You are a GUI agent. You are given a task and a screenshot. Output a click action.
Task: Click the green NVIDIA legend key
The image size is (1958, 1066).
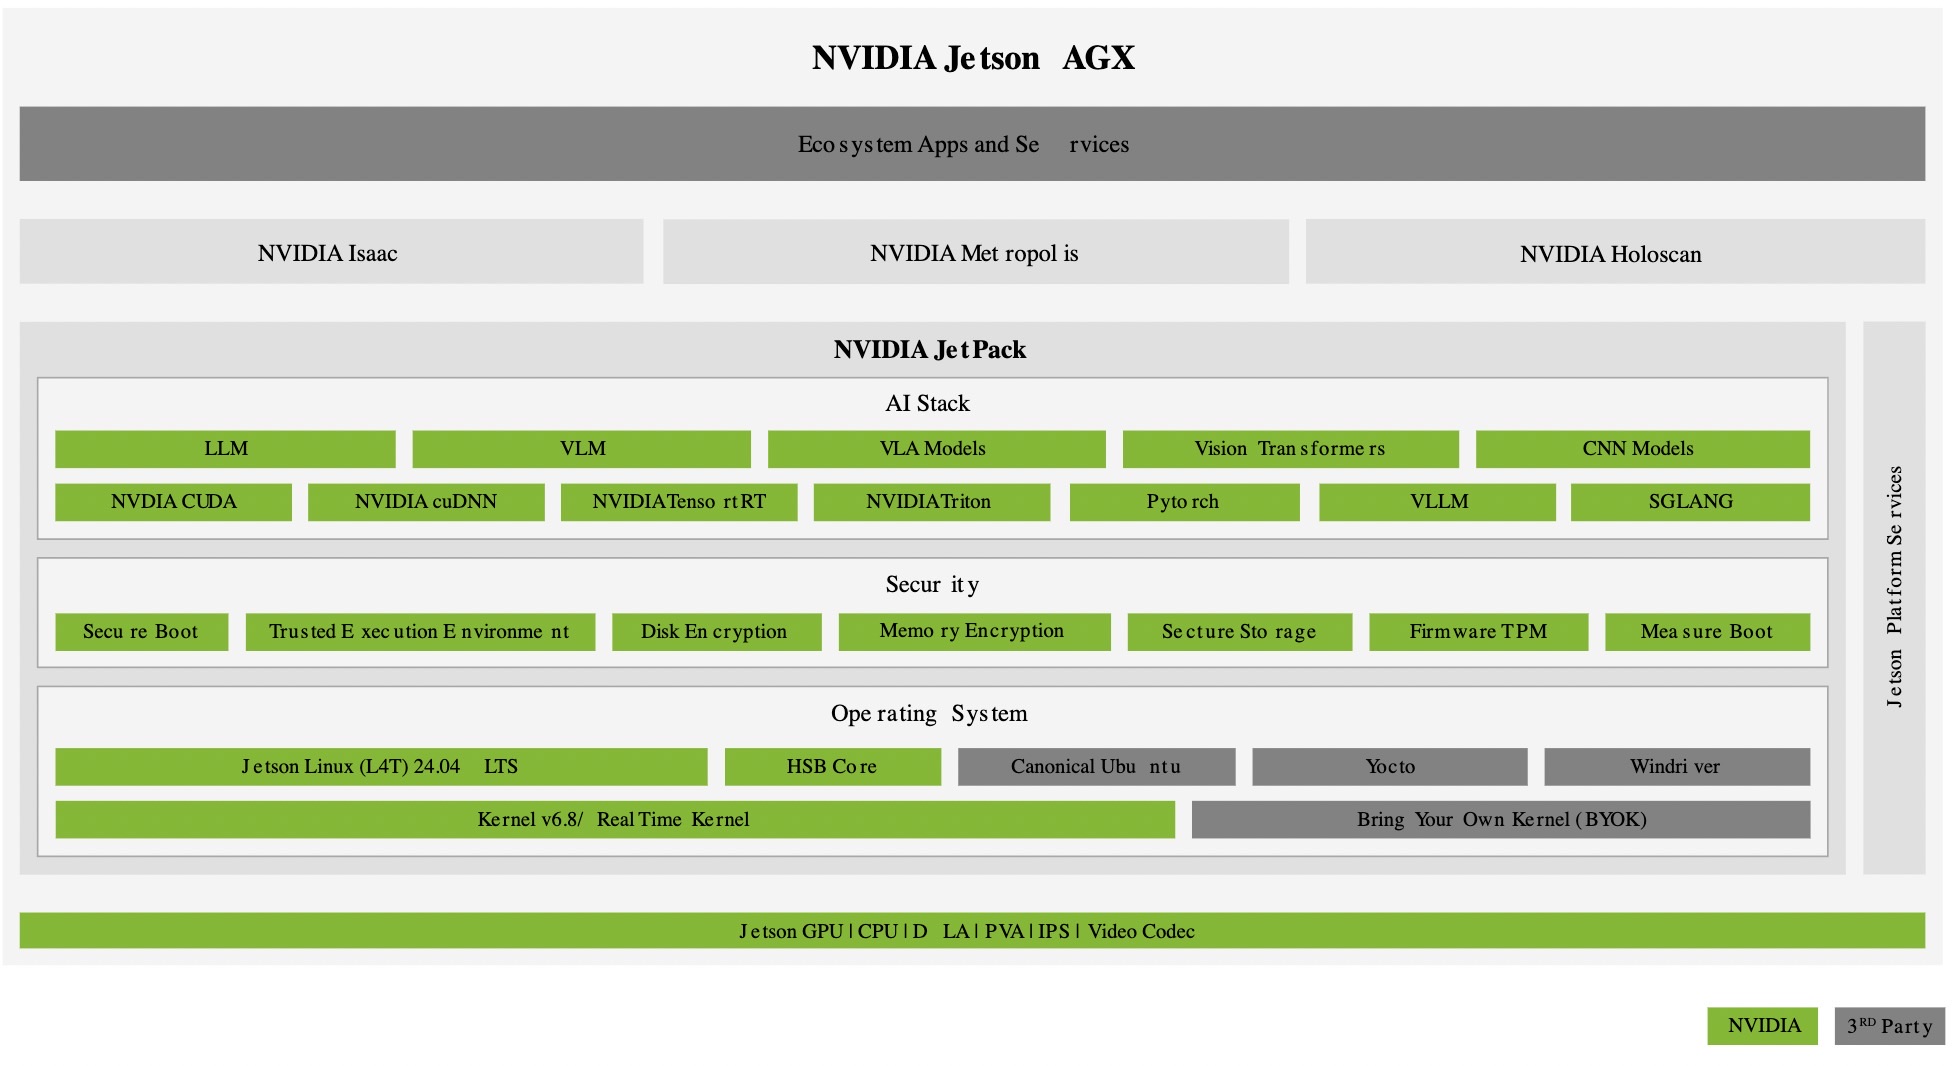click(1762, 1026)
